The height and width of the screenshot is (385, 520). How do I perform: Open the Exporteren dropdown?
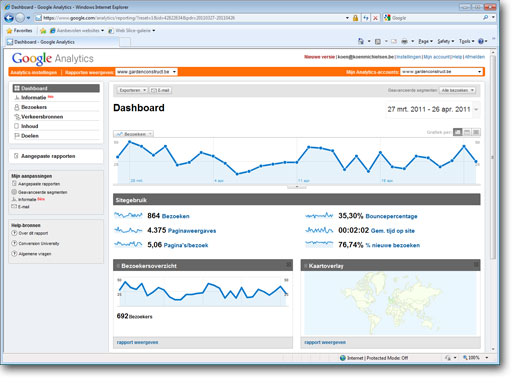(132, 90)
